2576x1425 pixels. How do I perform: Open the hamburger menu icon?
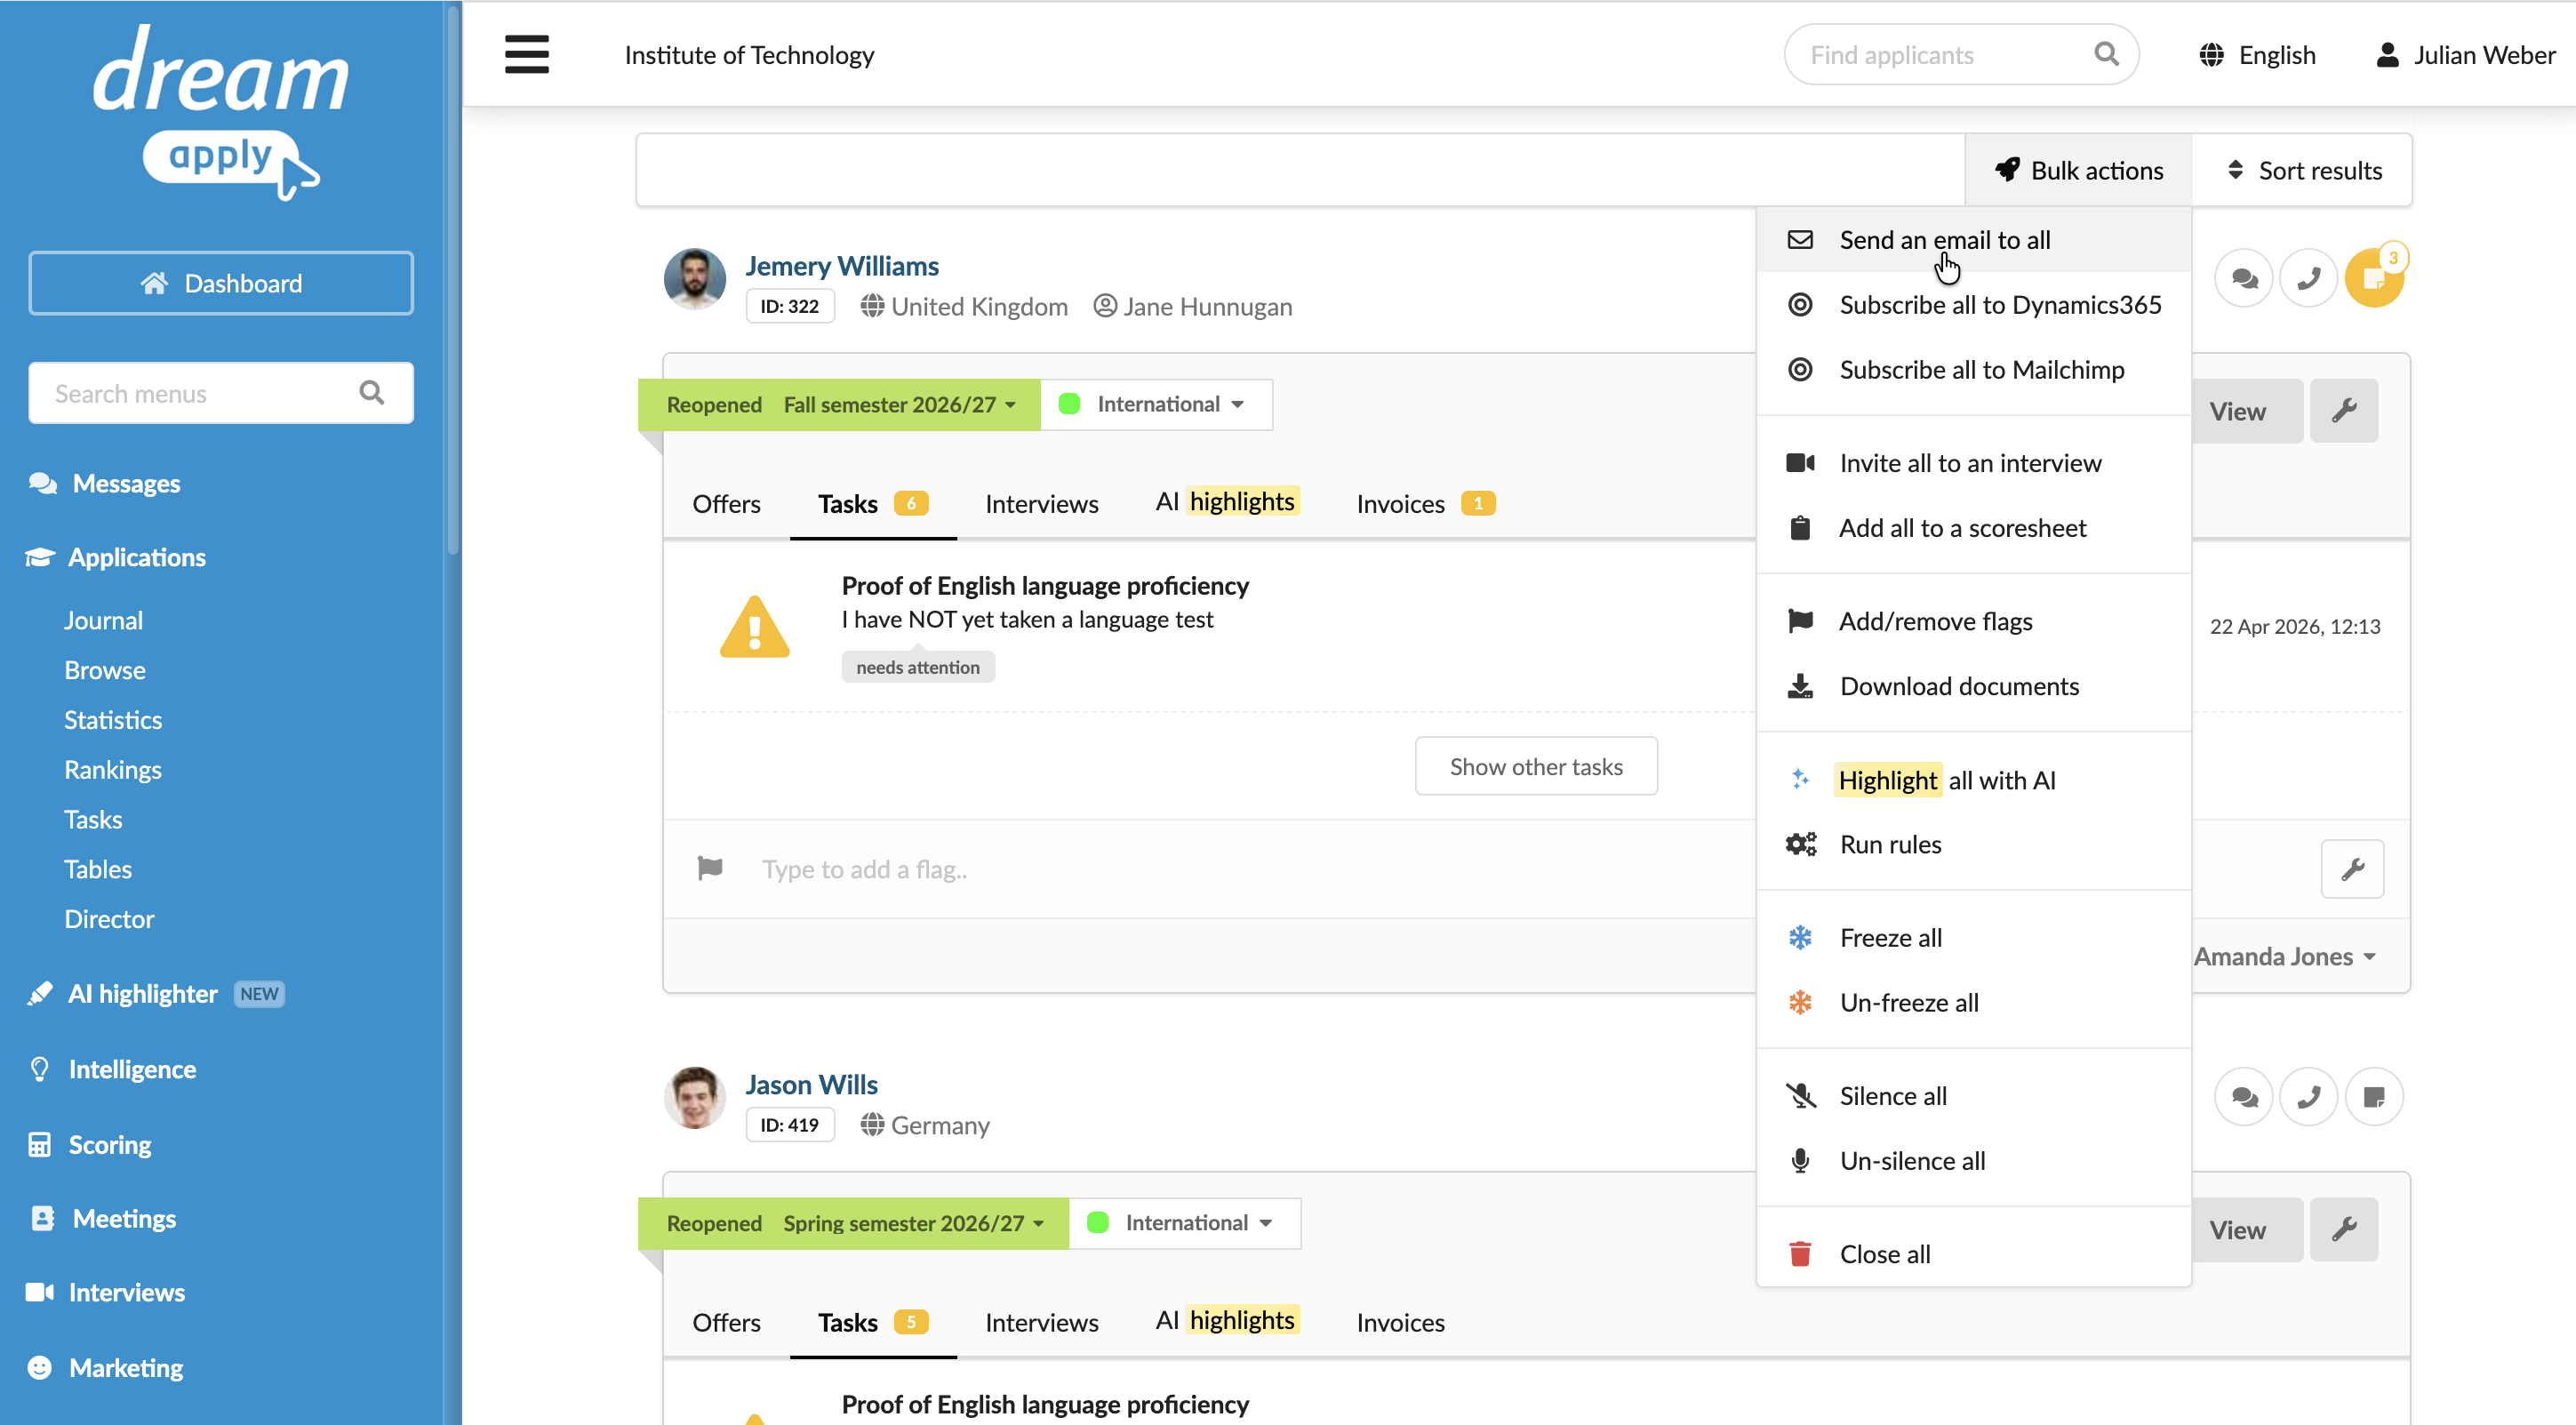tap(526, 55)
